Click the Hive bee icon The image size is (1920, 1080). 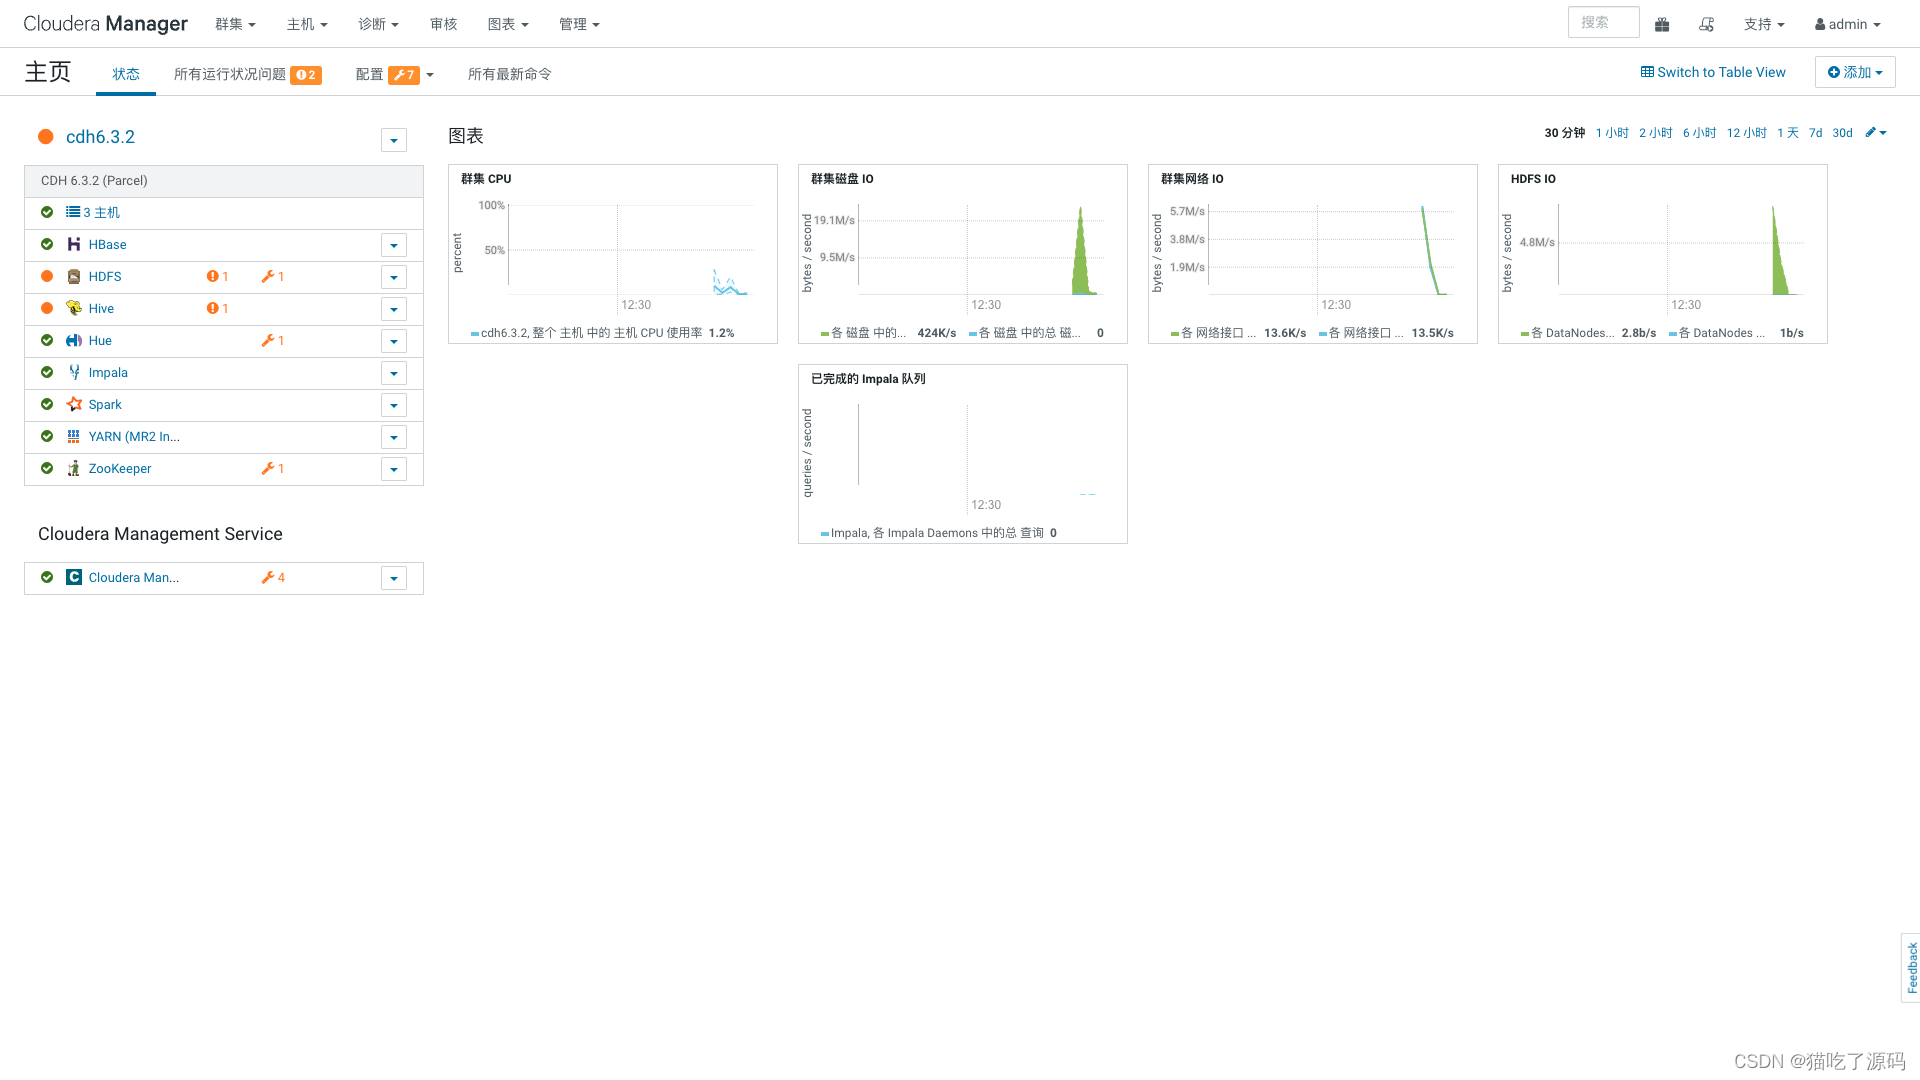(74, 308)
